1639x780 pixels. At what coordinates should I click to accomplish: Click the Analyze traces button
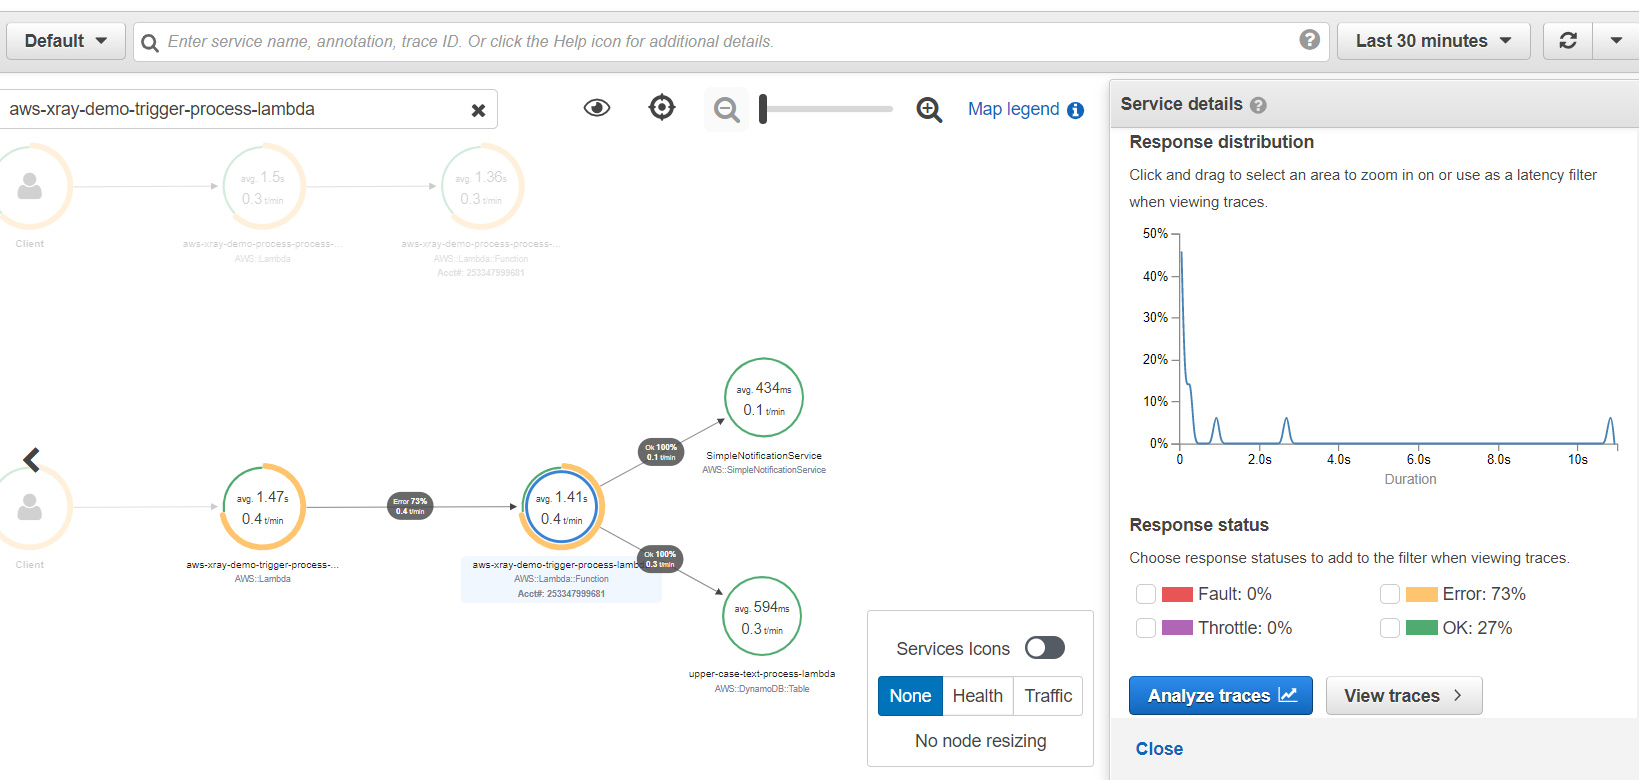(x=1221, y=696)
